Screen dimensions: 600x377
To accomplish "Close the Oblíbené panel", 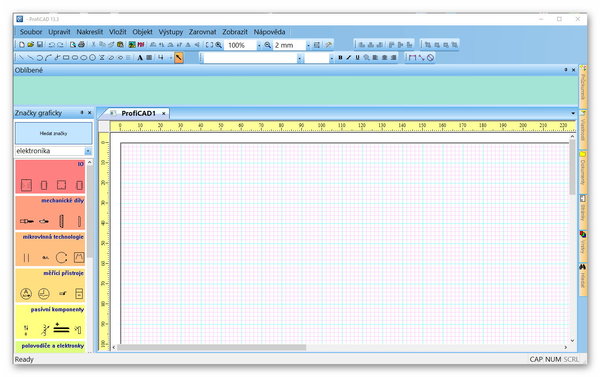I will (x=573, y=70).
